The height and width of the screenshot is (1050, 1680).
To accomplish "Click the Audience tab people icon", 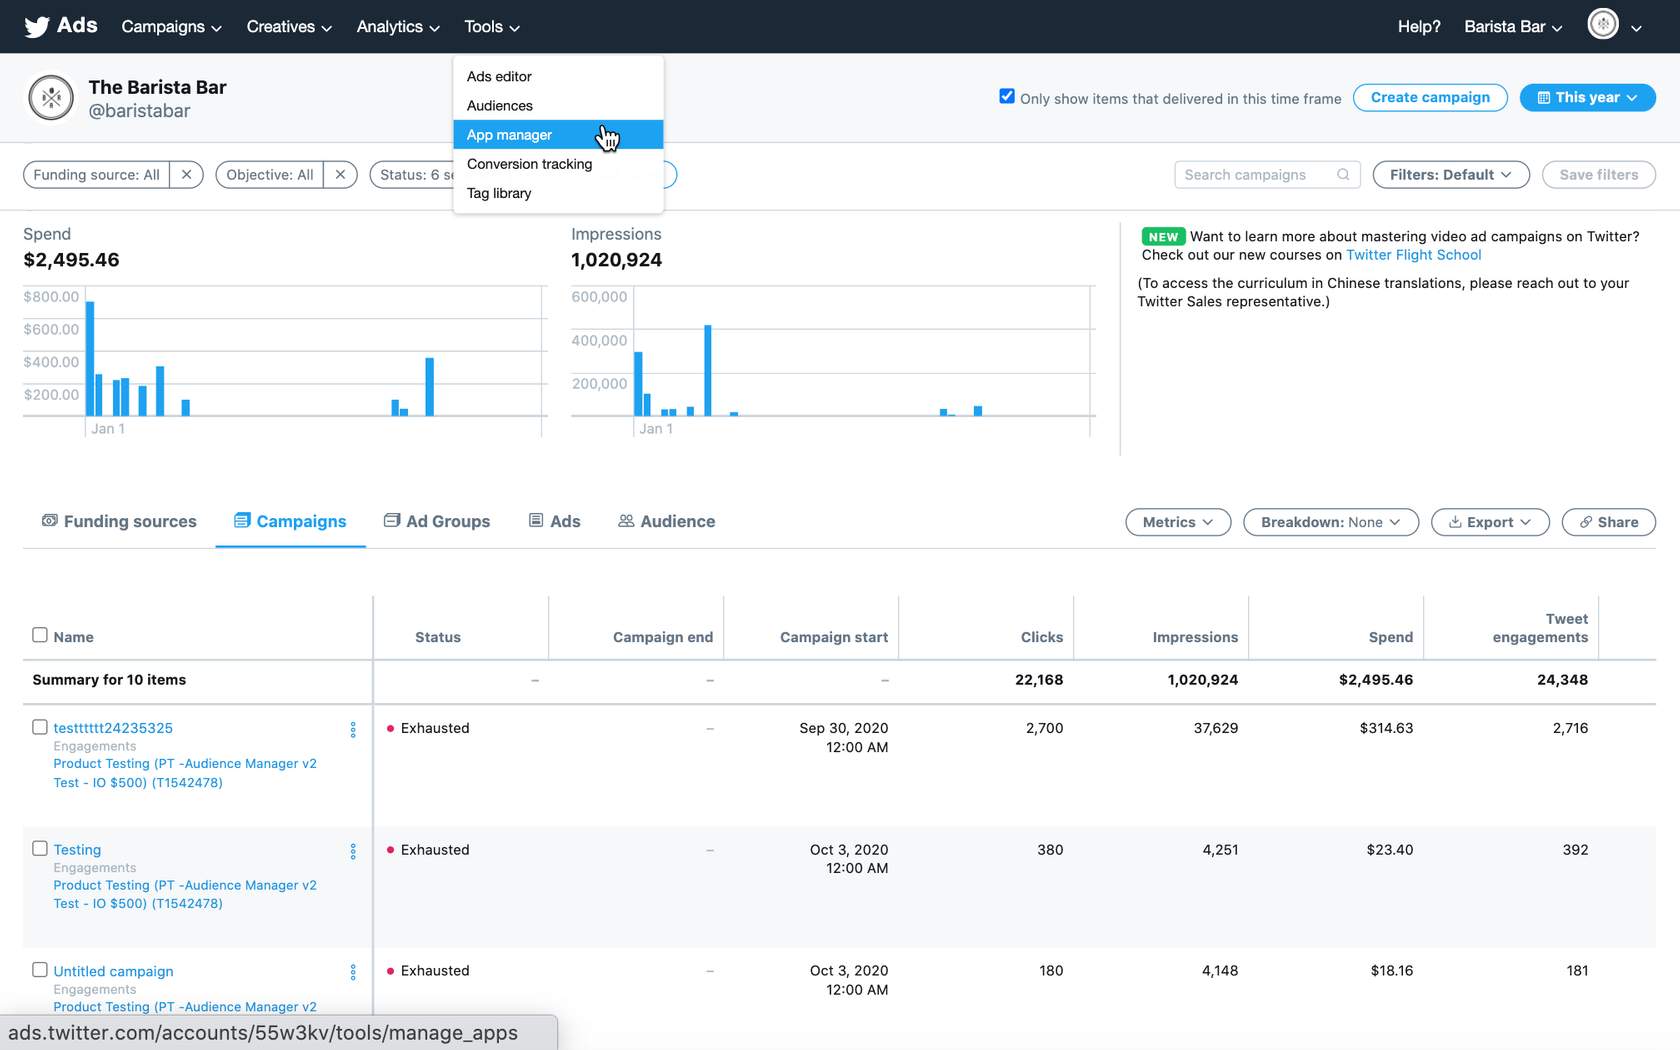I will 626,521.
